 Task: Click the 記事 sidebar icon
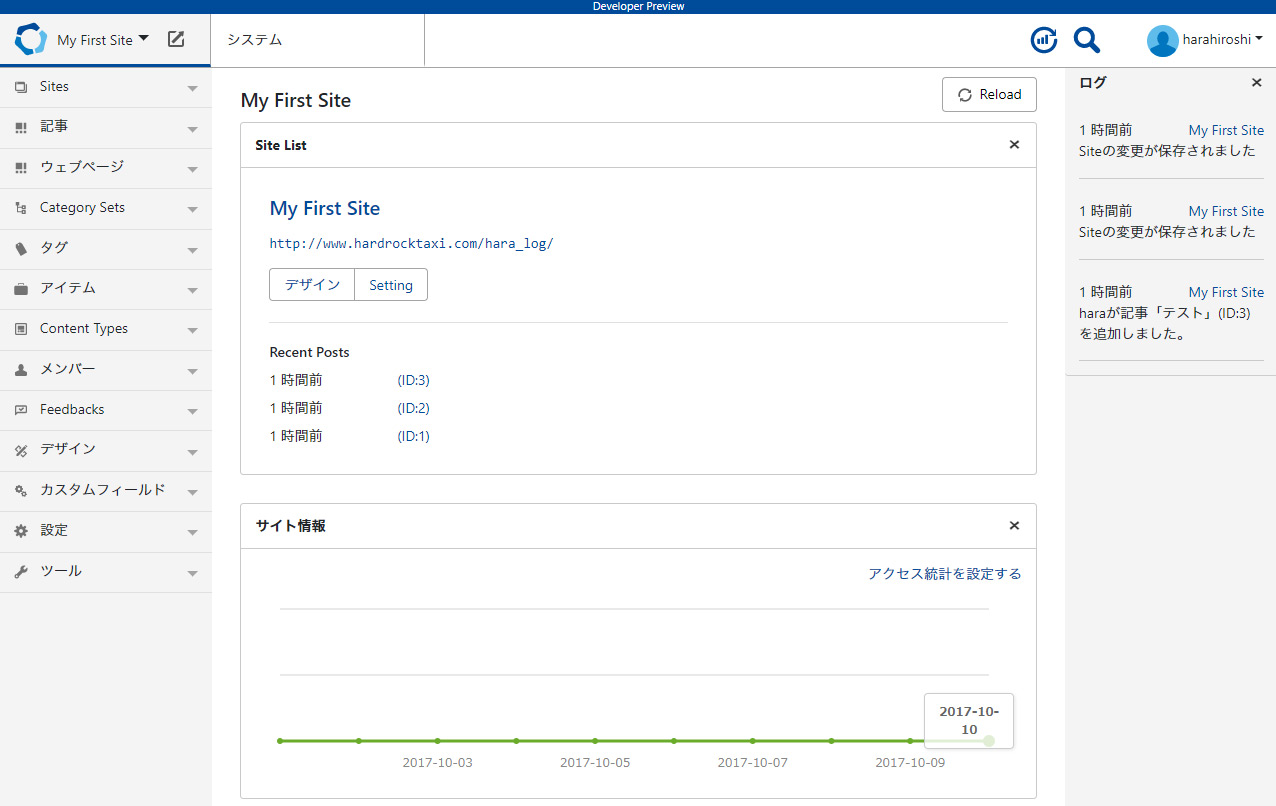coord(21,128)
